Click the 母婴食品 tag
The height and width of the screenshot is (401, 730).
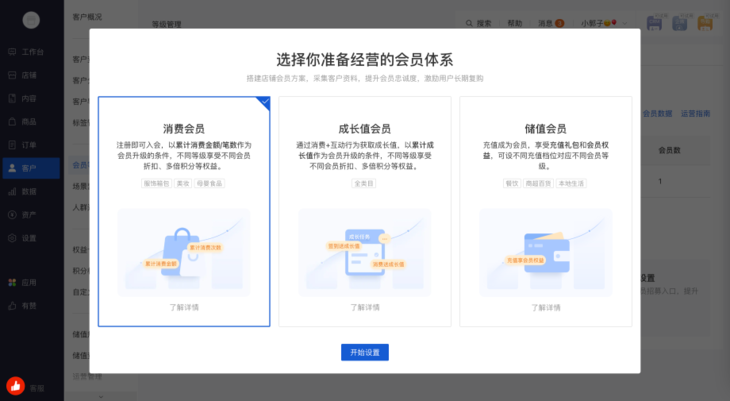click(x=210, y=184)
